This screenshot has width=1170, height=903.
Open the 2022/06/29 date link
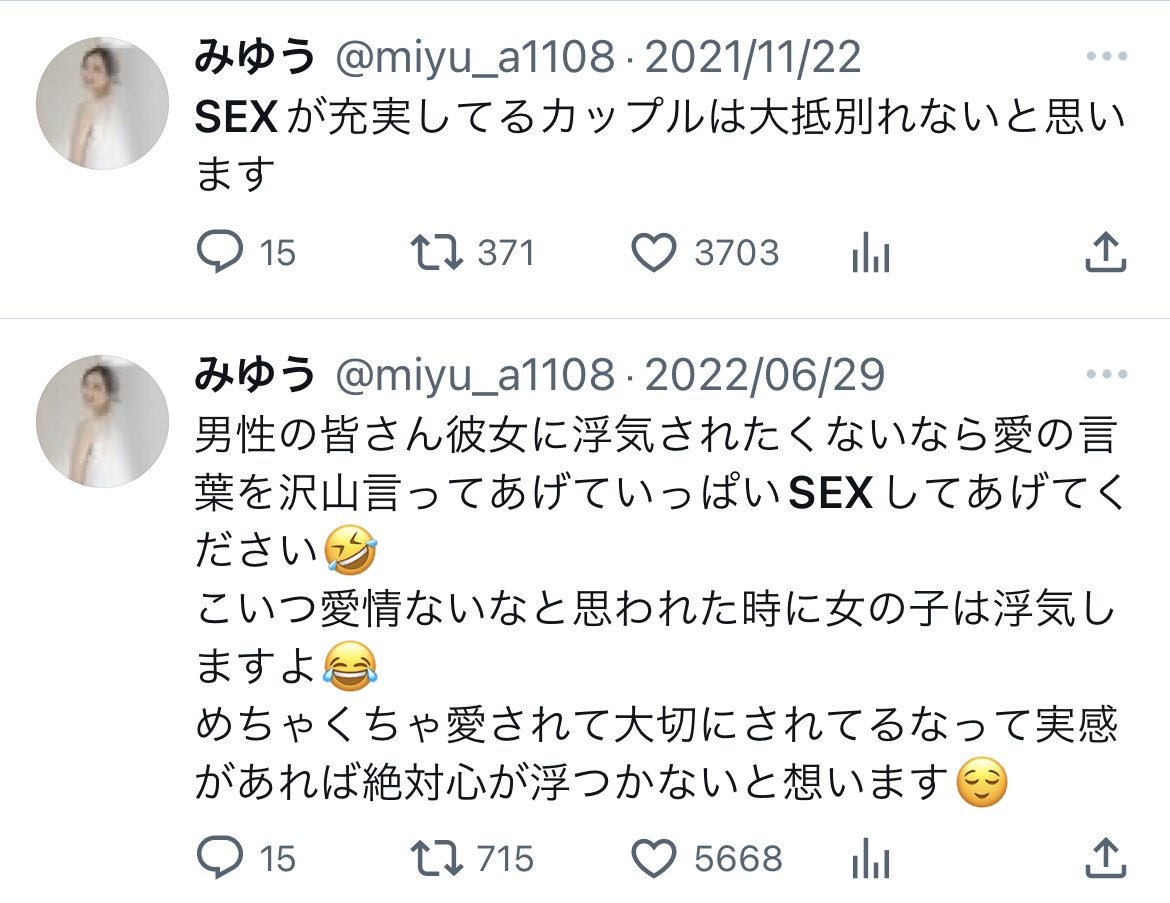765,375
